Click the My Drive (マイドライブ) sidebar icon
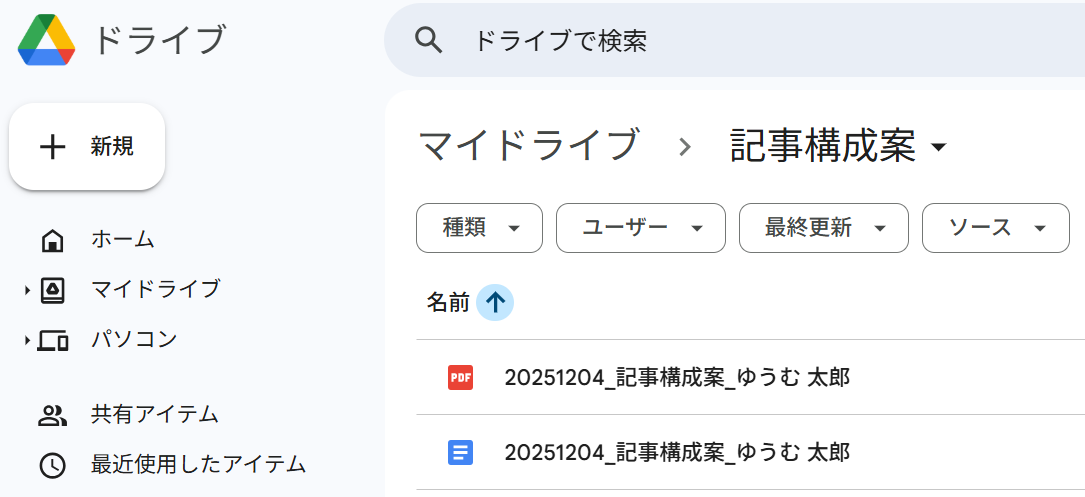The height and width of the screenshot is (497, 1085). pyautogui.click(x=53, y=290)
